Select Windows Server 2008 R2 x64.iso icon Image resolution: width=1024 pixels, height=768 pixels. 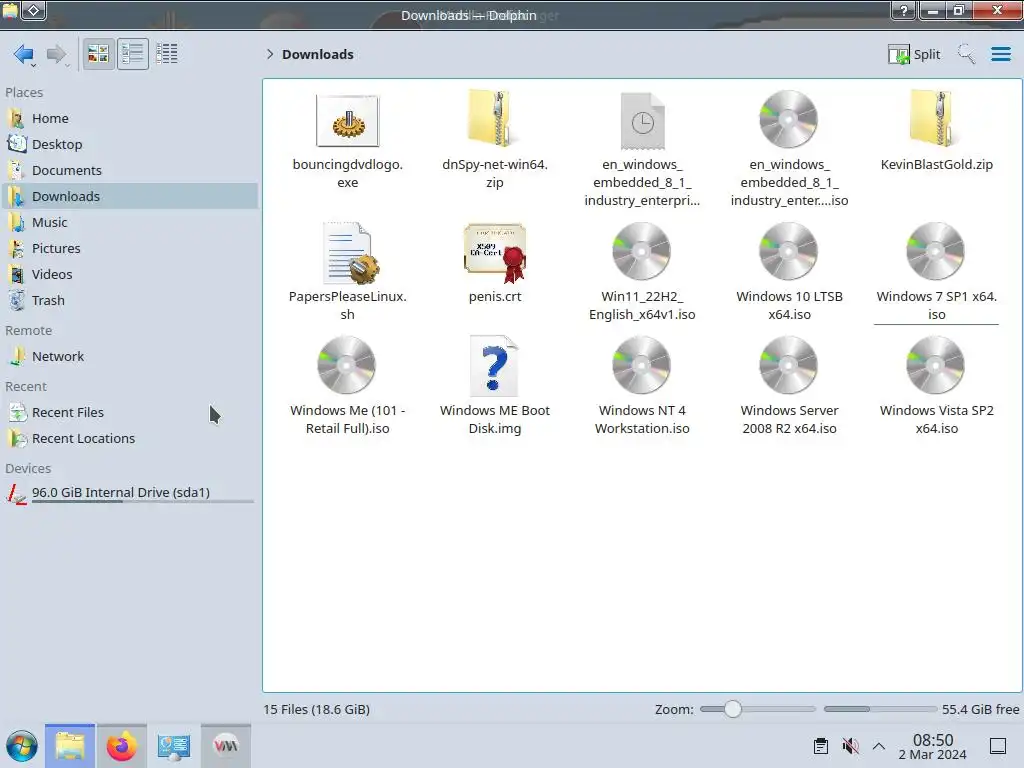point(789,365)
